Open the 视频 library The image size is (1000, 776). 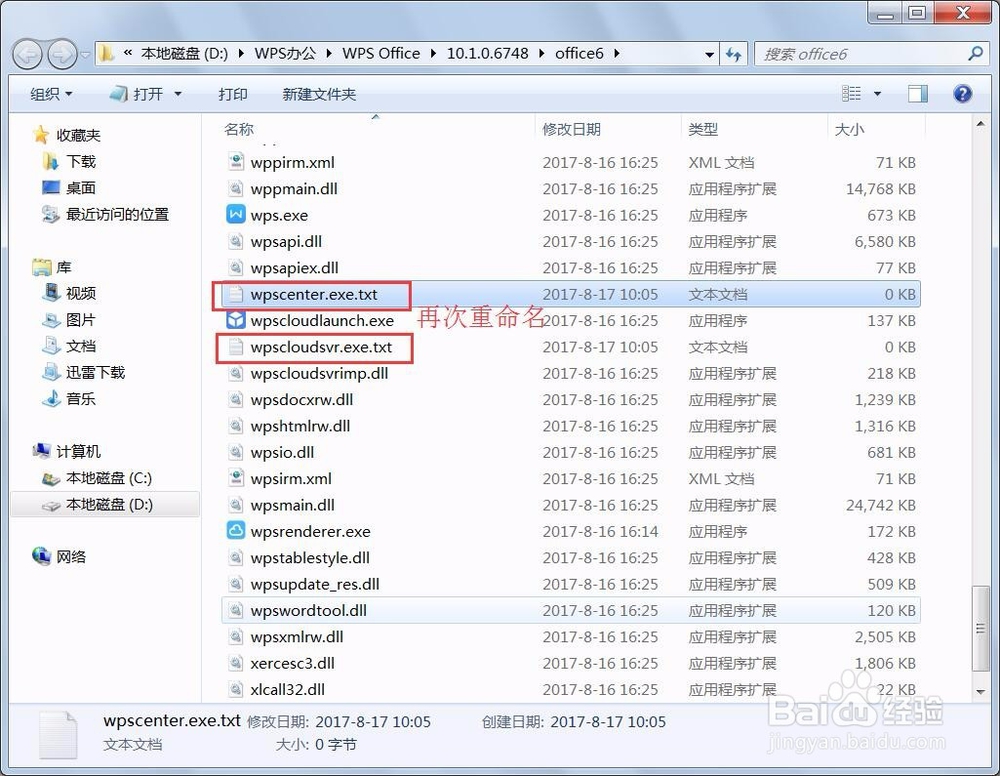70,293
